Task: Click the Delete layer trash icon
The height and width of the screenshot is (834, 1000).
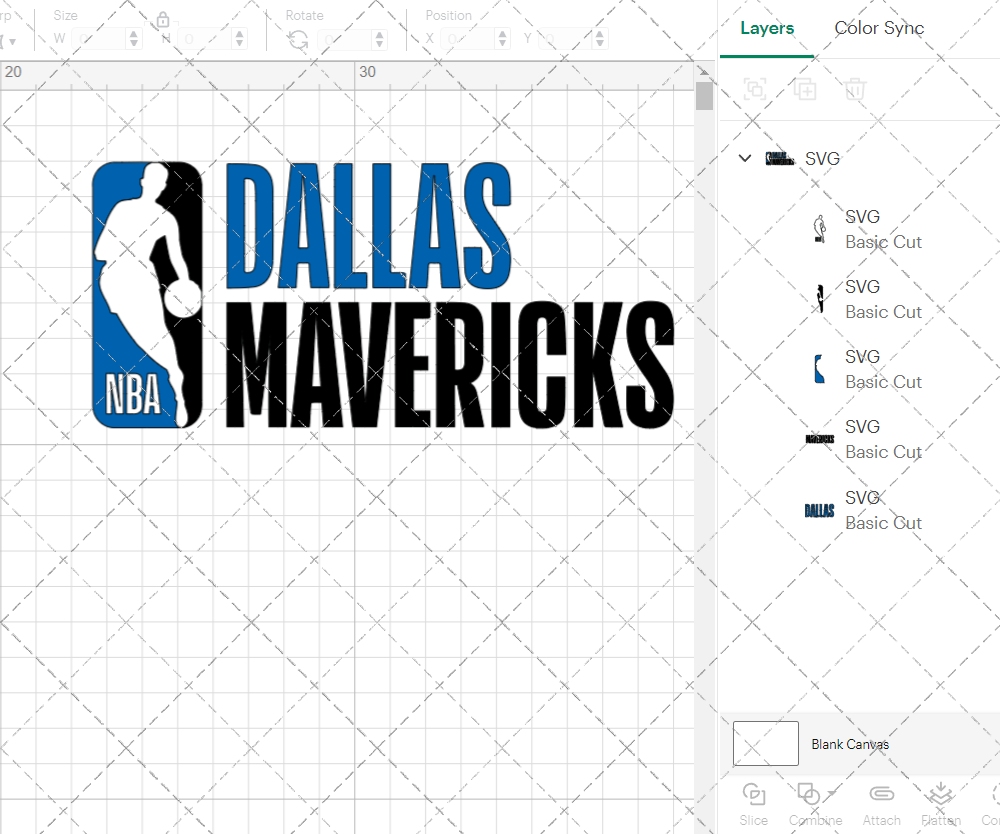Action: 855,89
